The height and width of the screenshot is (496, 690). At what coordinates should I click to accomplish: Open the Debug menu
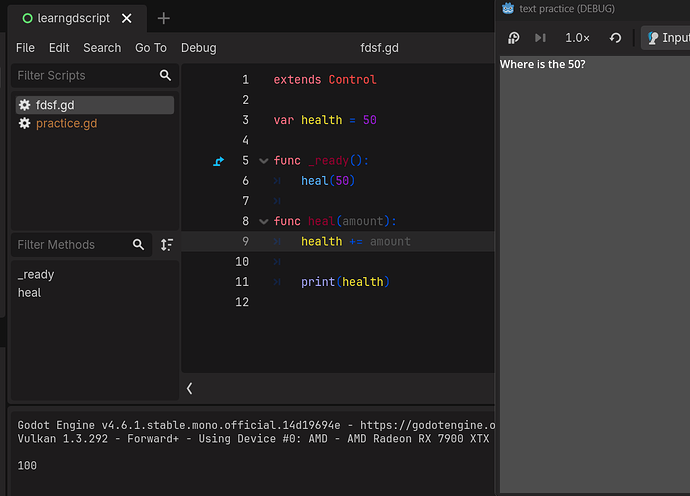[x=198, y=48]
